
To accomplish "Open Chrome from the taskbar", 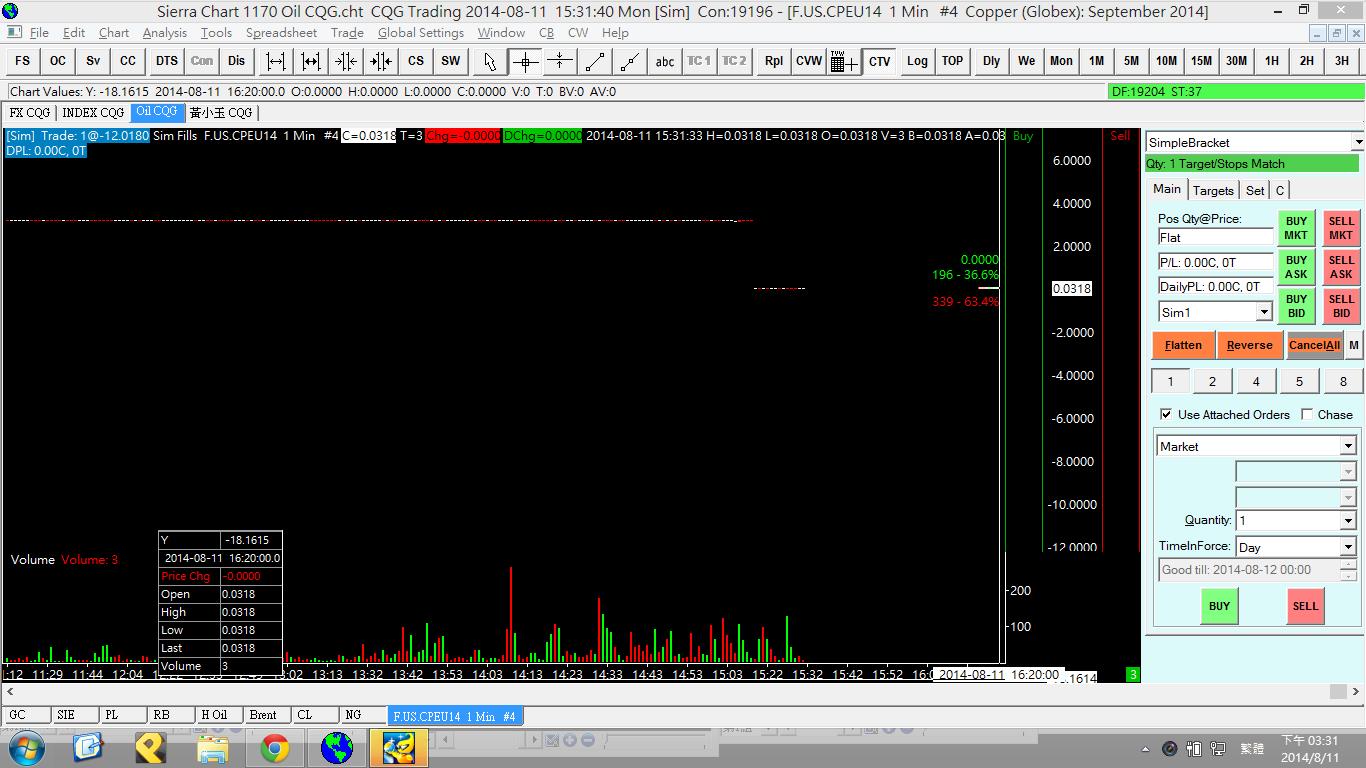I will [x=275, y=748].
